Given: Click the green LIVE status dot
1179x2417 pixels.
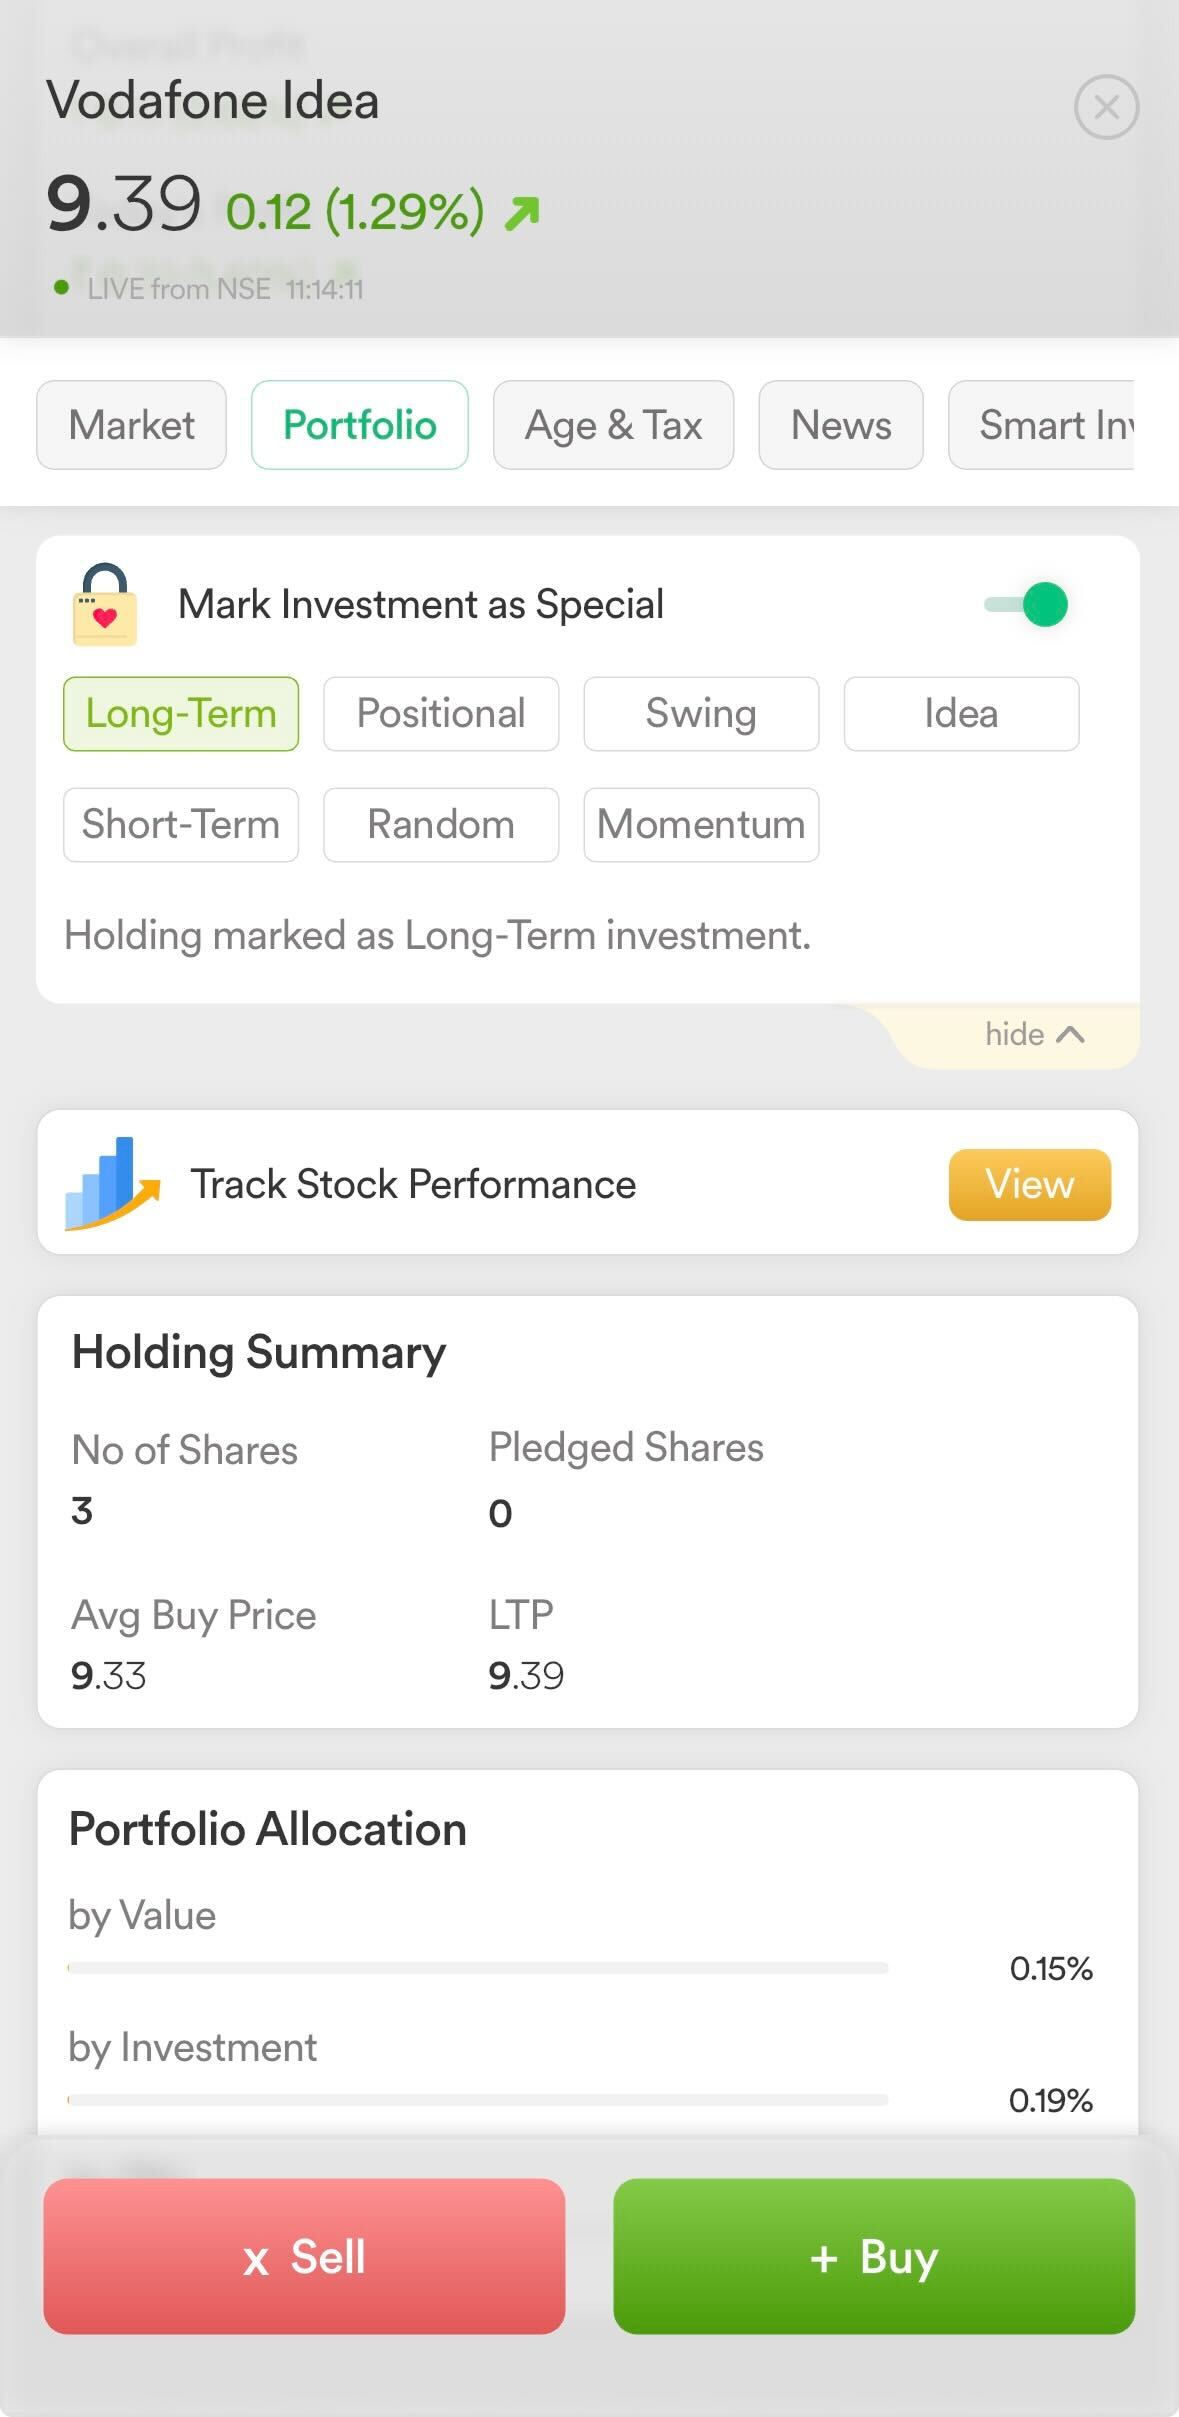Looking at the screenshot, I should (62, 288).
